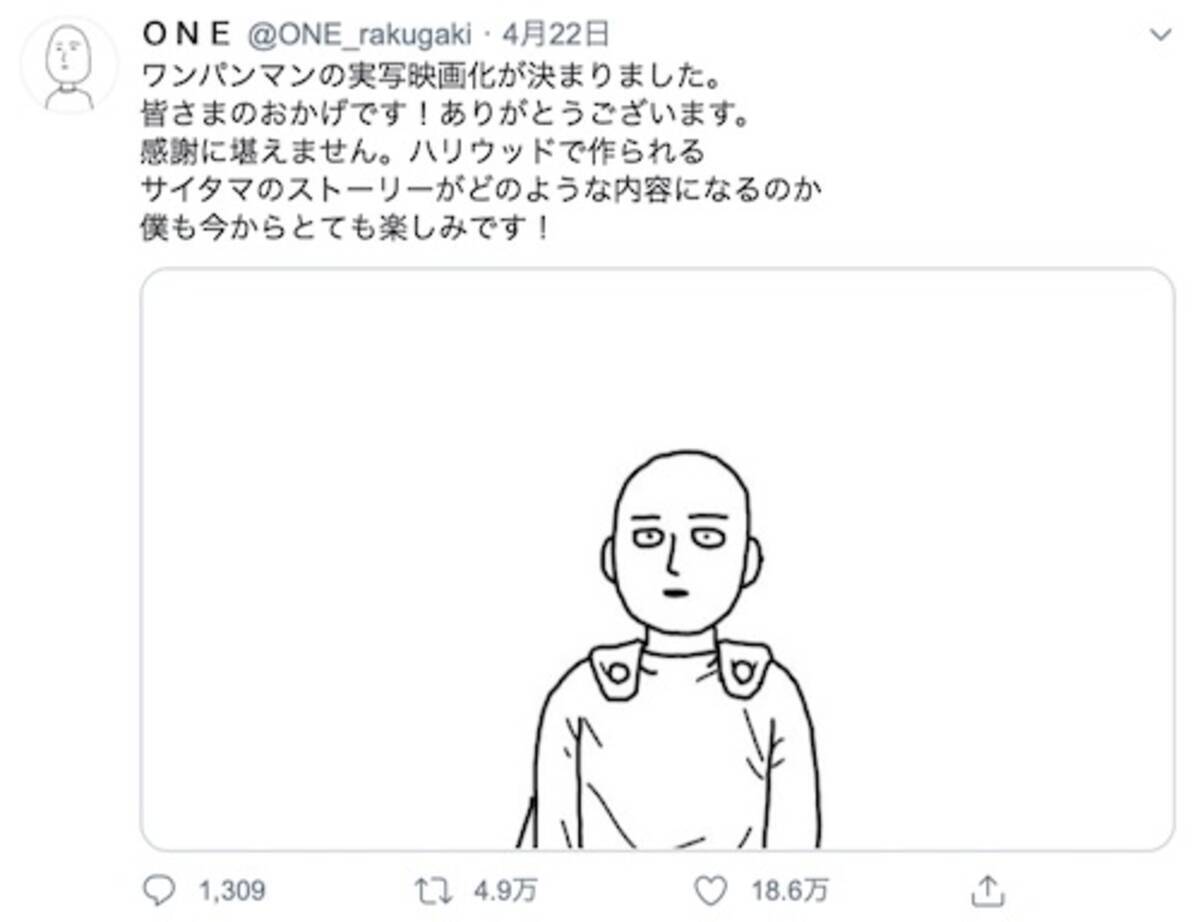The image size is (1200, 922).
Task: Open the 4月22日 timestamp link
Action: [557, 35]
